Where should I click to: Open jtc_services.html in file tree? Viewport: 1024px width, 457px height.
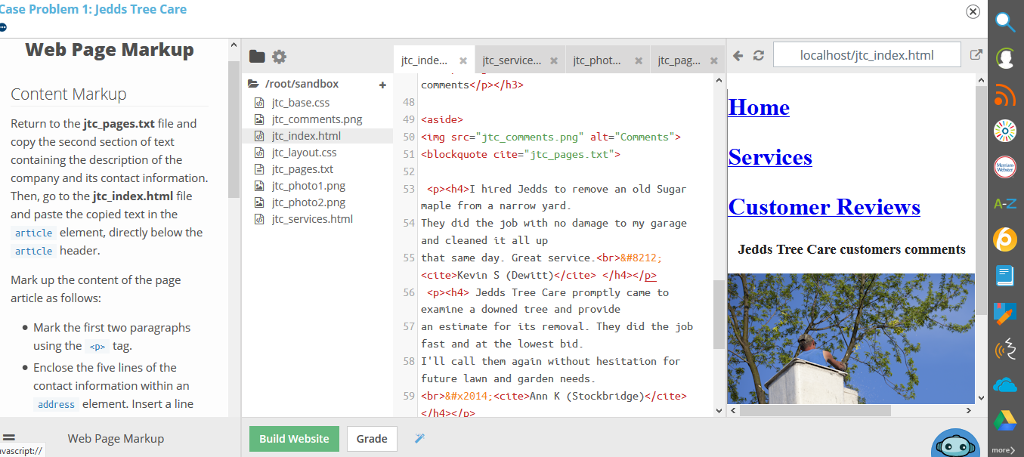click(312, 219)
